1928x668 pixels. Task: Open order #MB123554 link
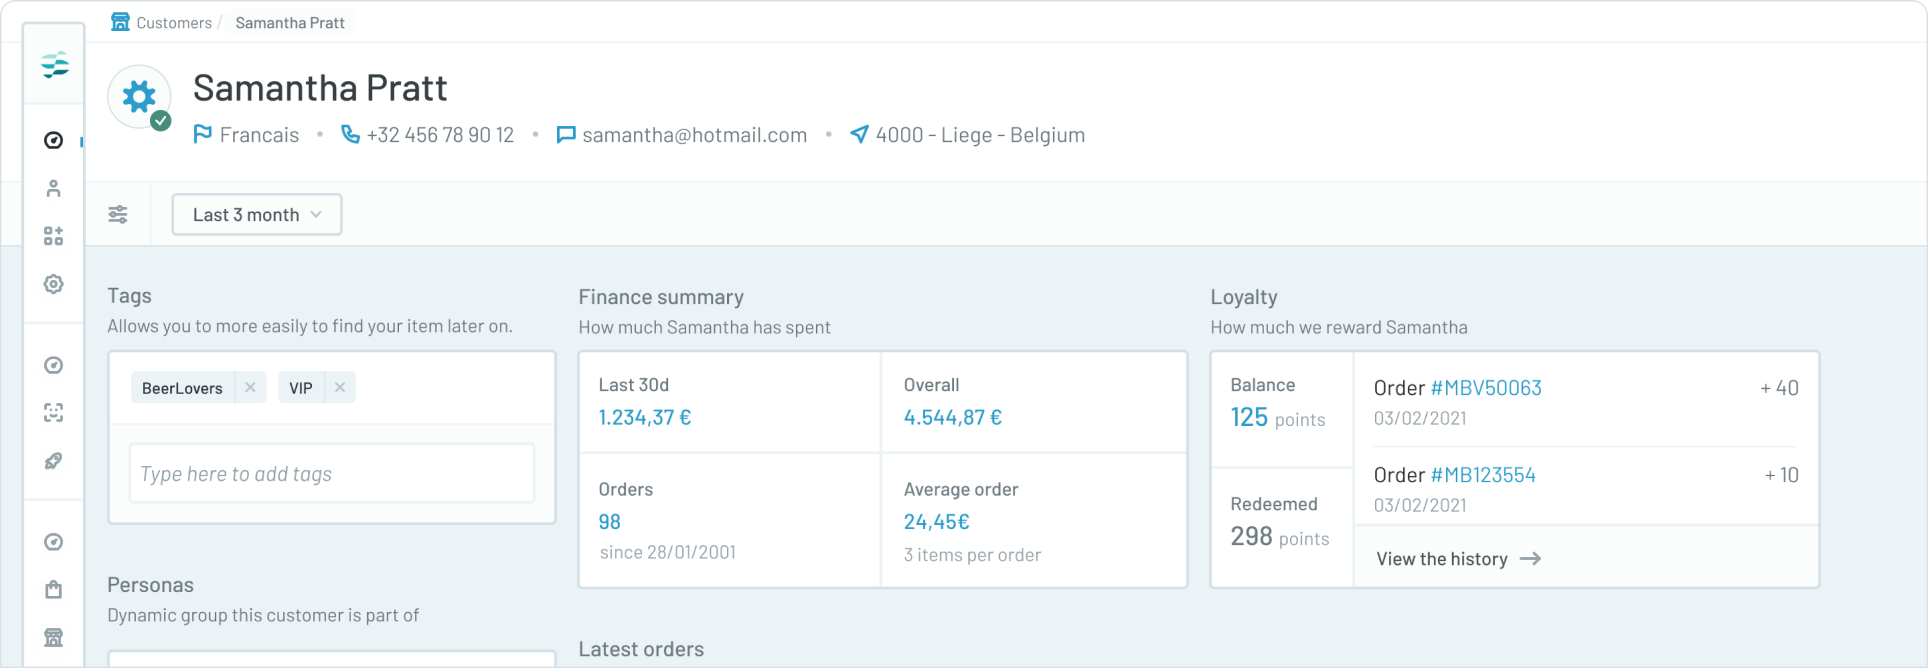(1483, 475)
